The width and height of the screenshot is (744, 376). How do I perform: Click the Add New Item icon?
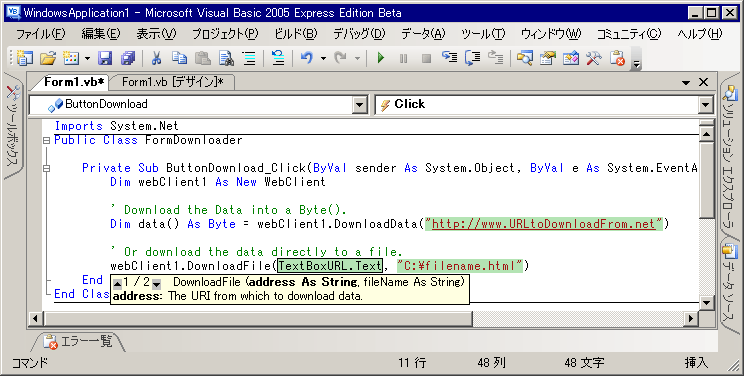pos(71,58)
